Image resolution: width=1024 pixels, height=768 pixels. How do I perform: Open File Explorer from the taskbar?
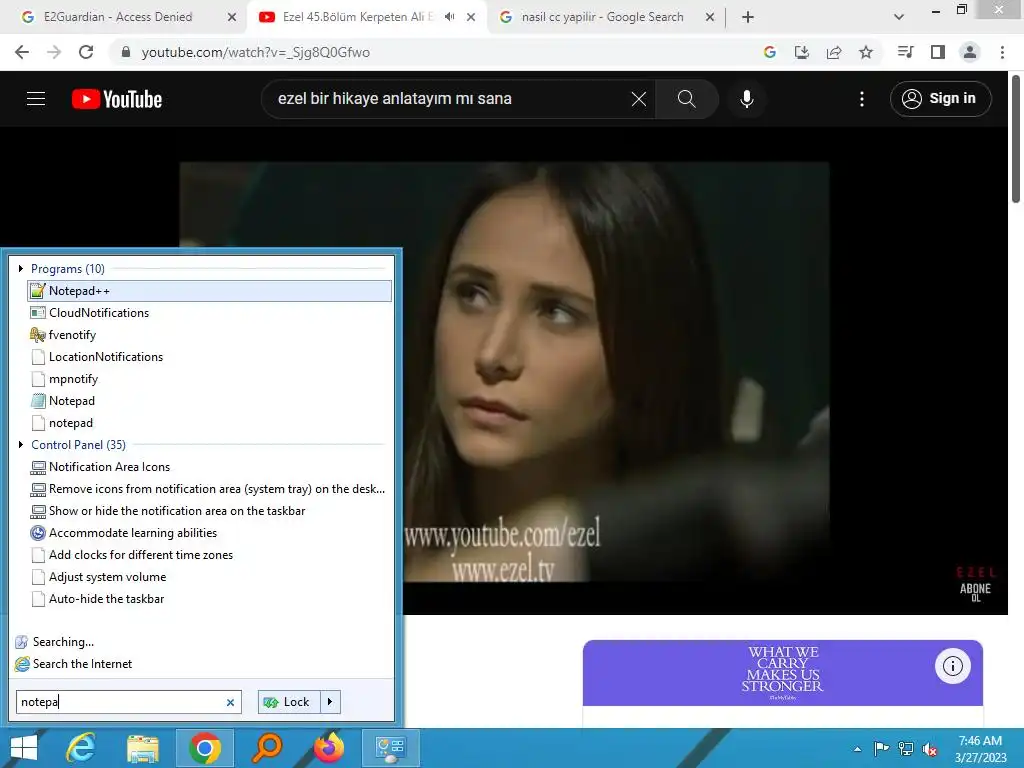(x=143, y=748)
